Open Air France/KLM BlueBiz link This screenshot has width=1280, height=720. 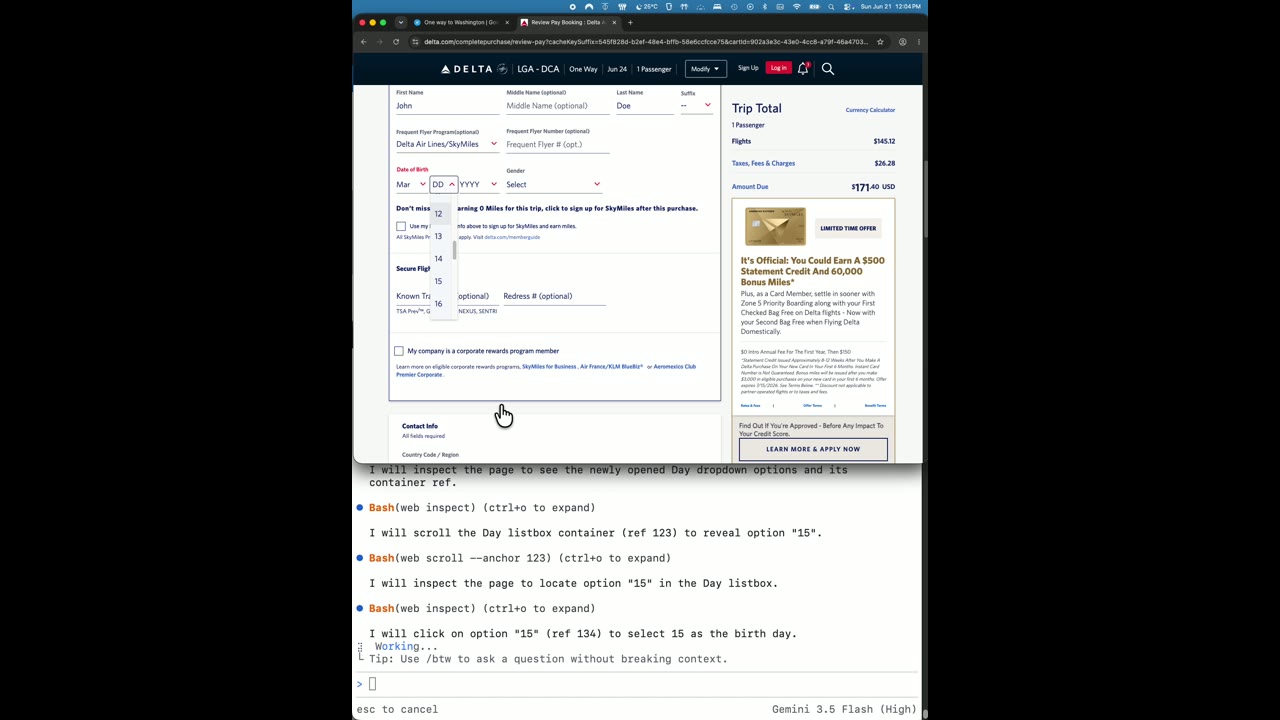tap(611, 367)
